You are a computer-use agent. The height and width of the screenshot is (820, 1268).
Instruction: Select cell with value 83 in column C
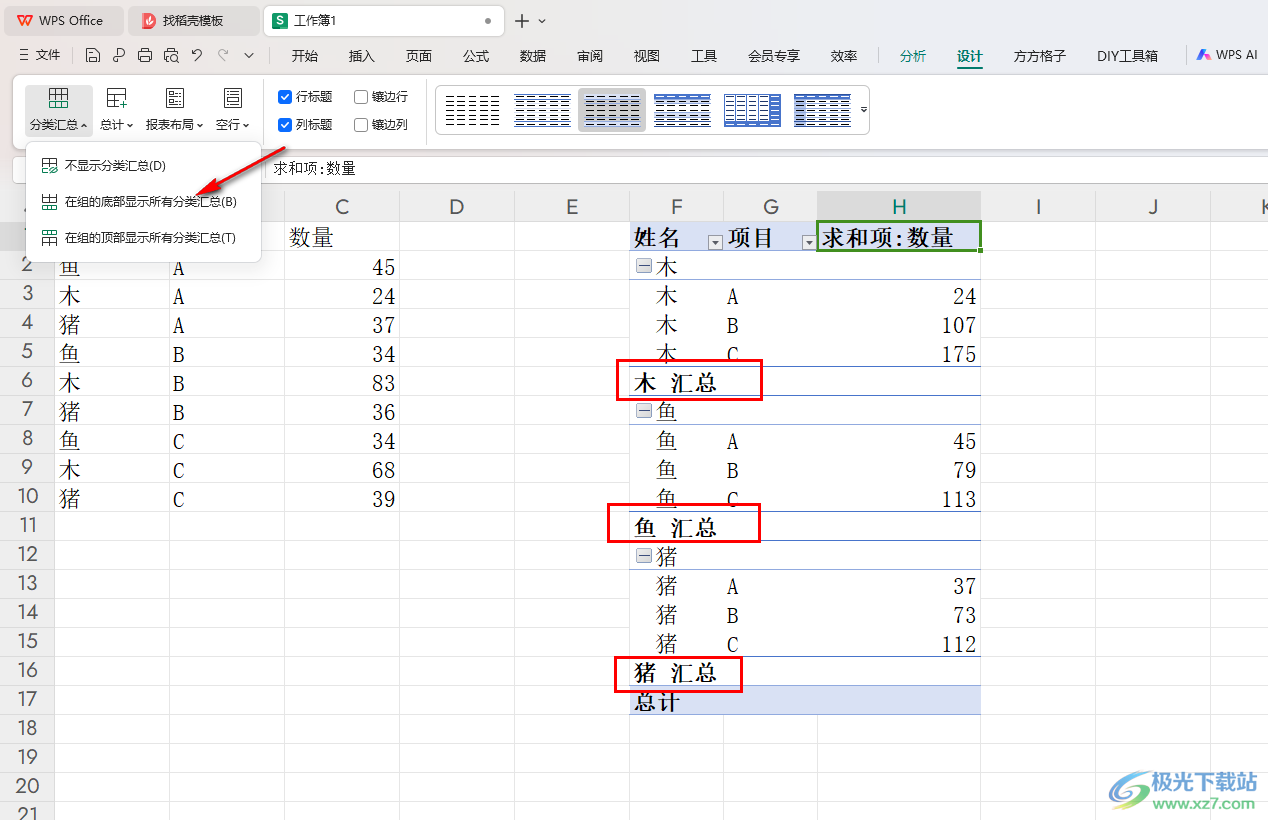342,383
